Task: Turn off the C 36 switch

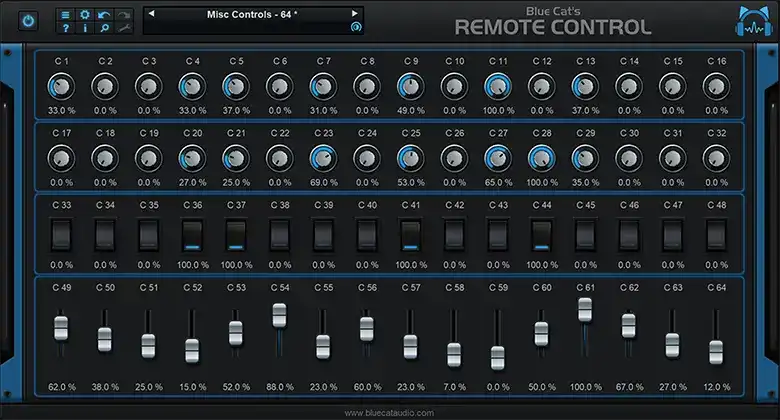Action: [192, 234]
